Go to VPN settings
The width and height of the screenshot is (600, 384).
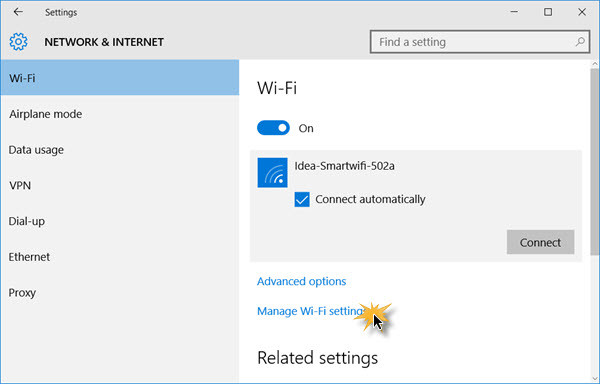coord(120,185)
